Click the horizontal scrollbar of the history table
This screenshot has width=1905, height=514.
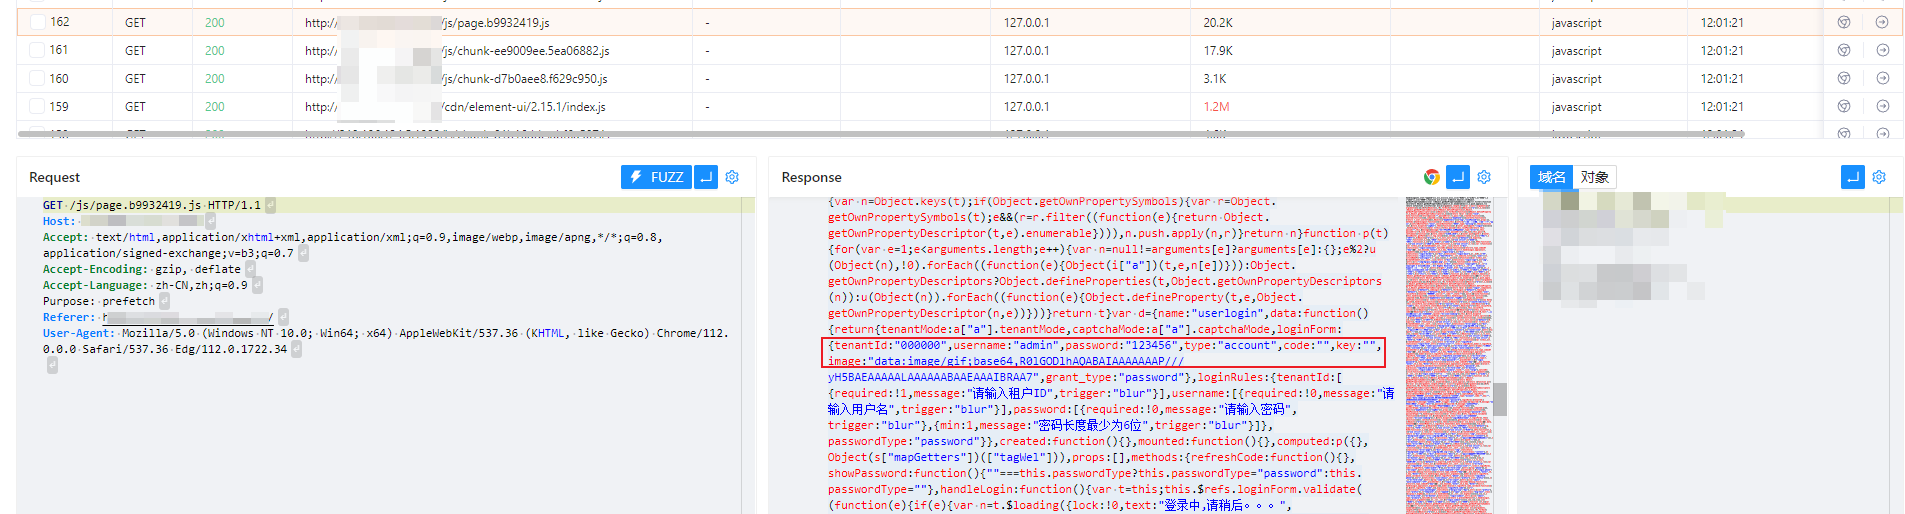click(880, 133)
